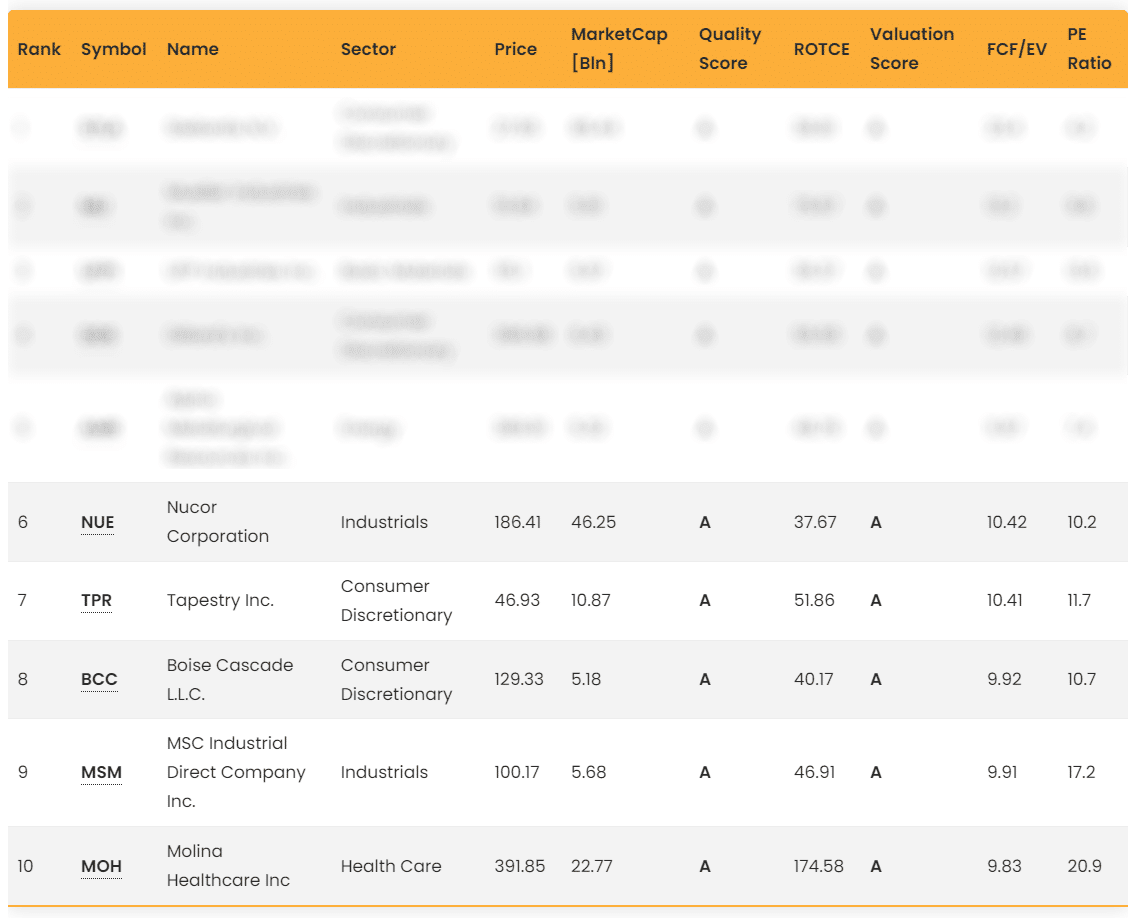Screen dimensions: 1138x918
Task: Open the TPR ticker symbol link
Action: (x=97, y=601)
